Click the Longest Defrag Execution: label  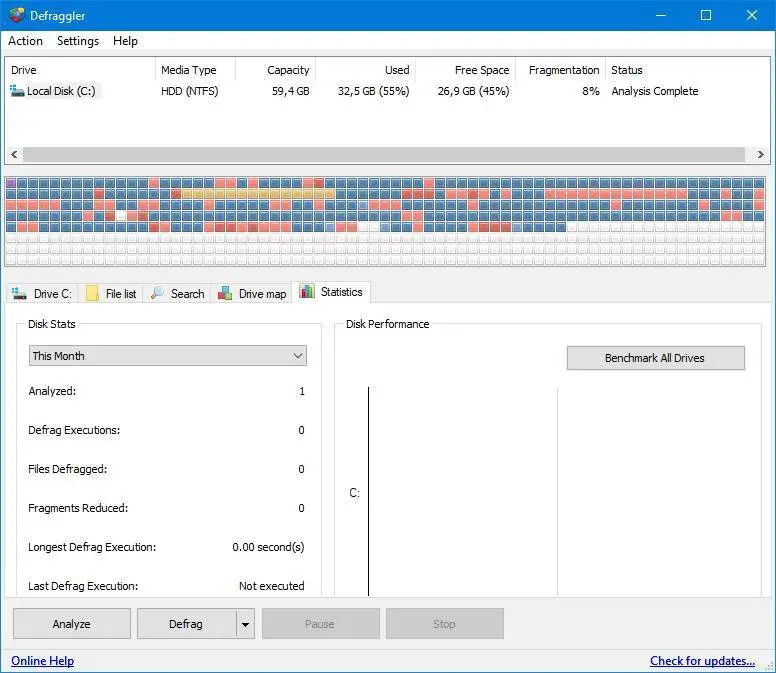[x=92, y=547]
